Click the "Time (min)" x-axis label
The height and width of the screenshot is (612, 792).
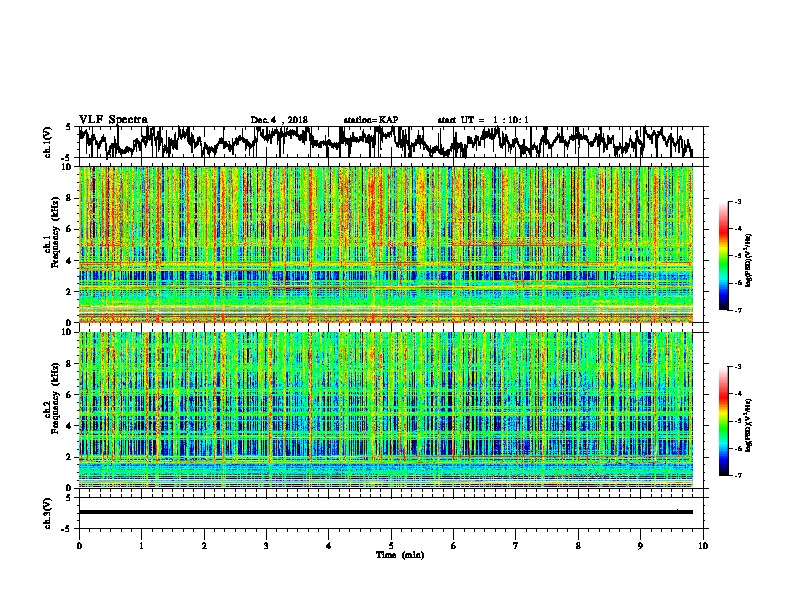pyautogui.click(x=400, y=555)
